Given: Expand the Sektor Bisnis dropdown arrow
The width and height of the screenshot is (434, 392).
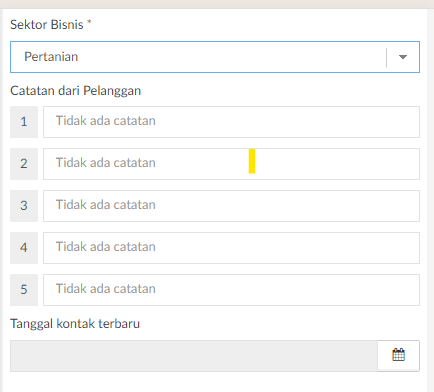Looking at the screenshot, I should click(x=403, y=57).
